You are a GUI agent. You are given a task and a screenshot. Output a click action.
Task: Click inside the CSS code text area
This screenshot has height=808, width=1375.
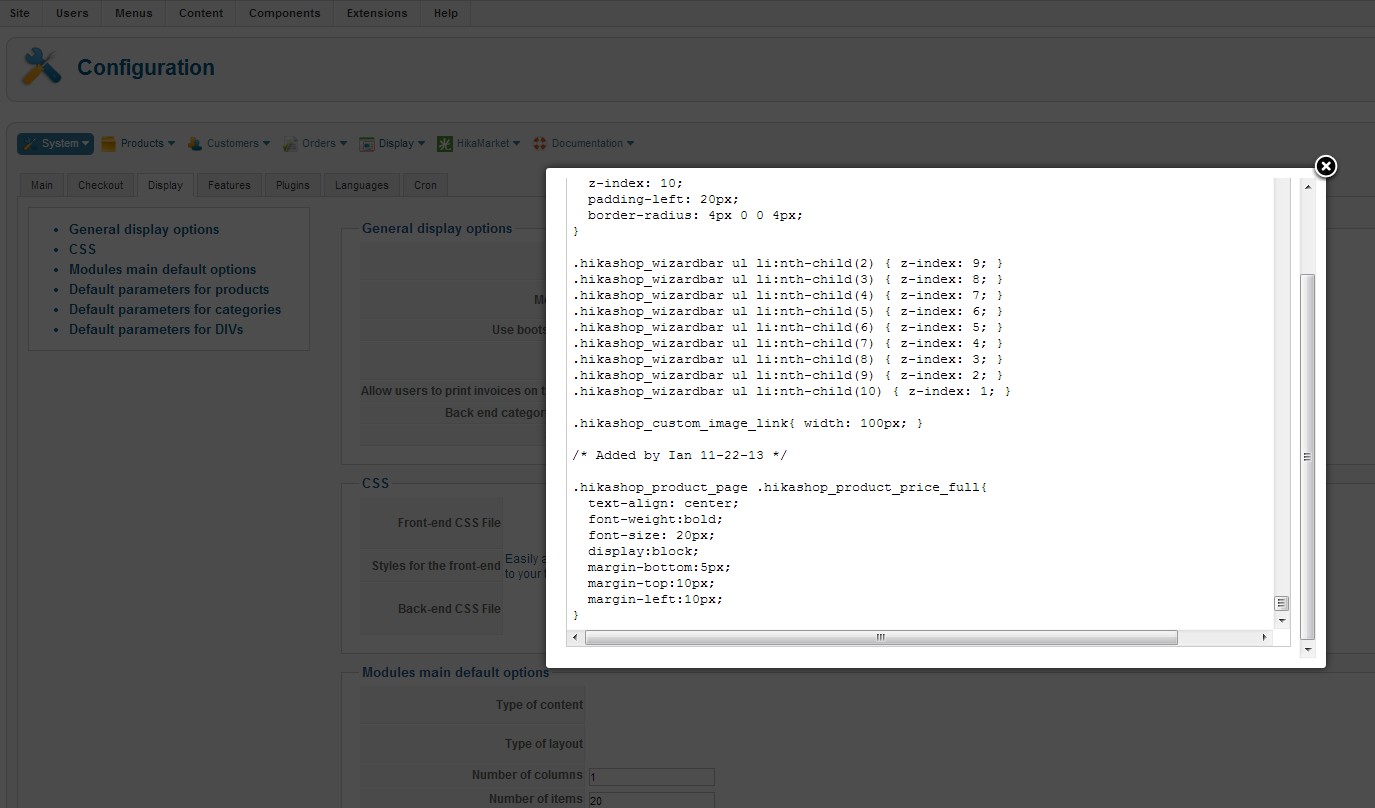click(900, 450)
